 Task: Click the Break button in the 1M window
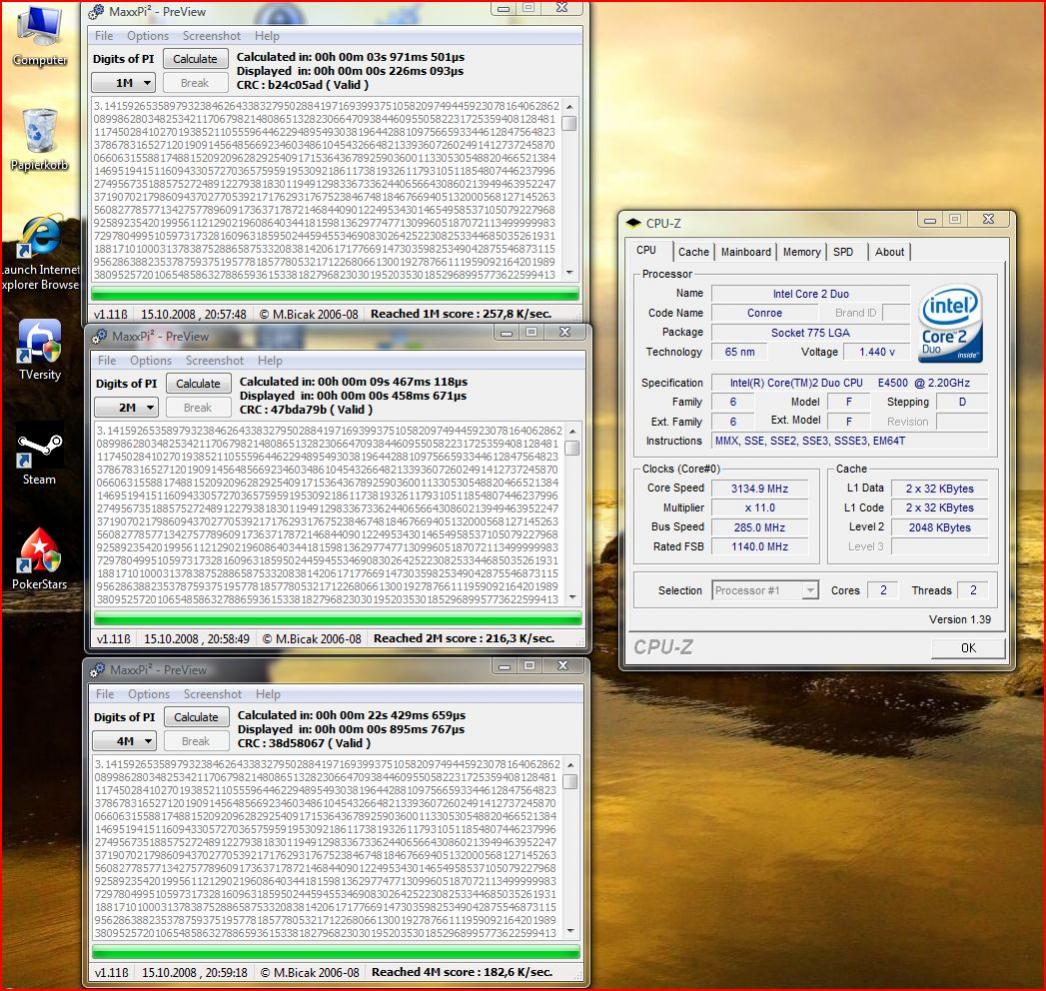(x=195, y=83)
